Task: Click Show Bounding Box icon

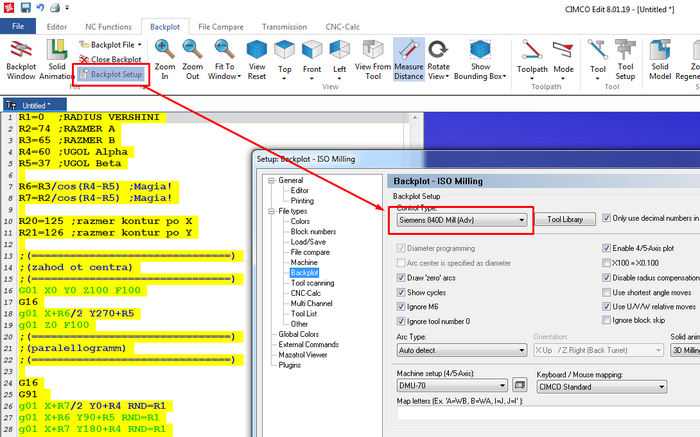Action: click(x=480, y=58)
